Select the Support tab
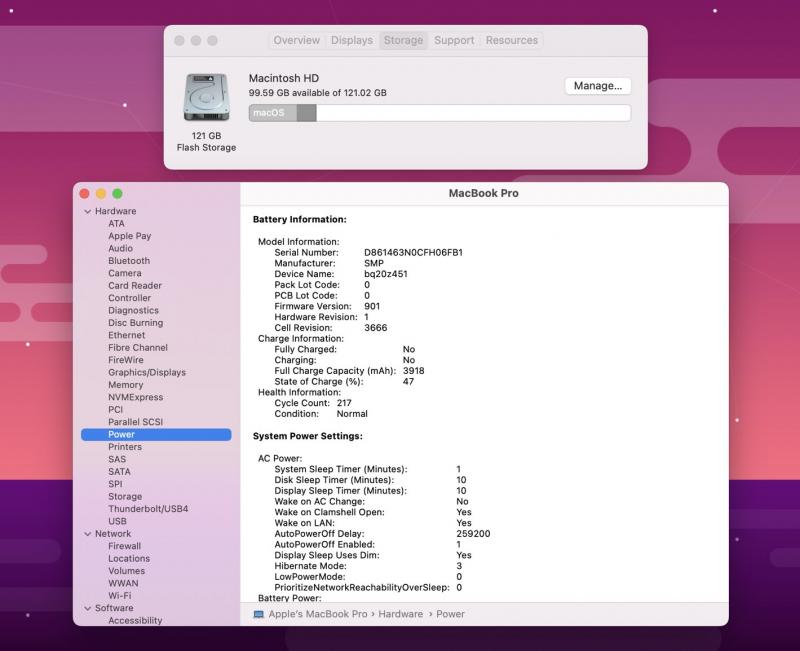The height and width of the screenshot is (651, 800). pyautogui.click(x=454, y=41)
